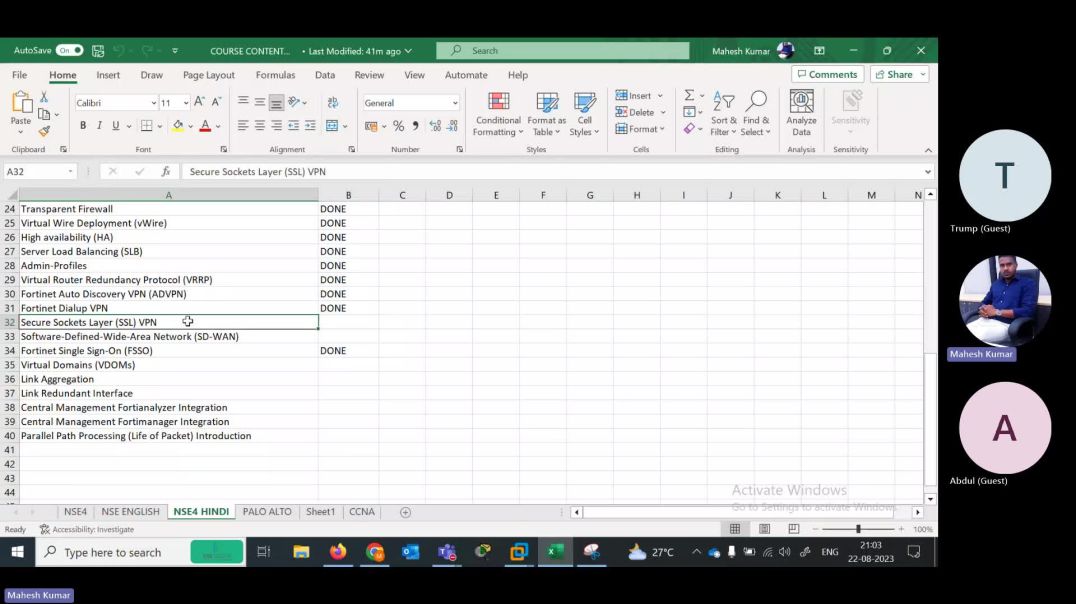Screen dimensions: 1076x604
Task: Click the Insert cells button
Action: pos(633,95)
